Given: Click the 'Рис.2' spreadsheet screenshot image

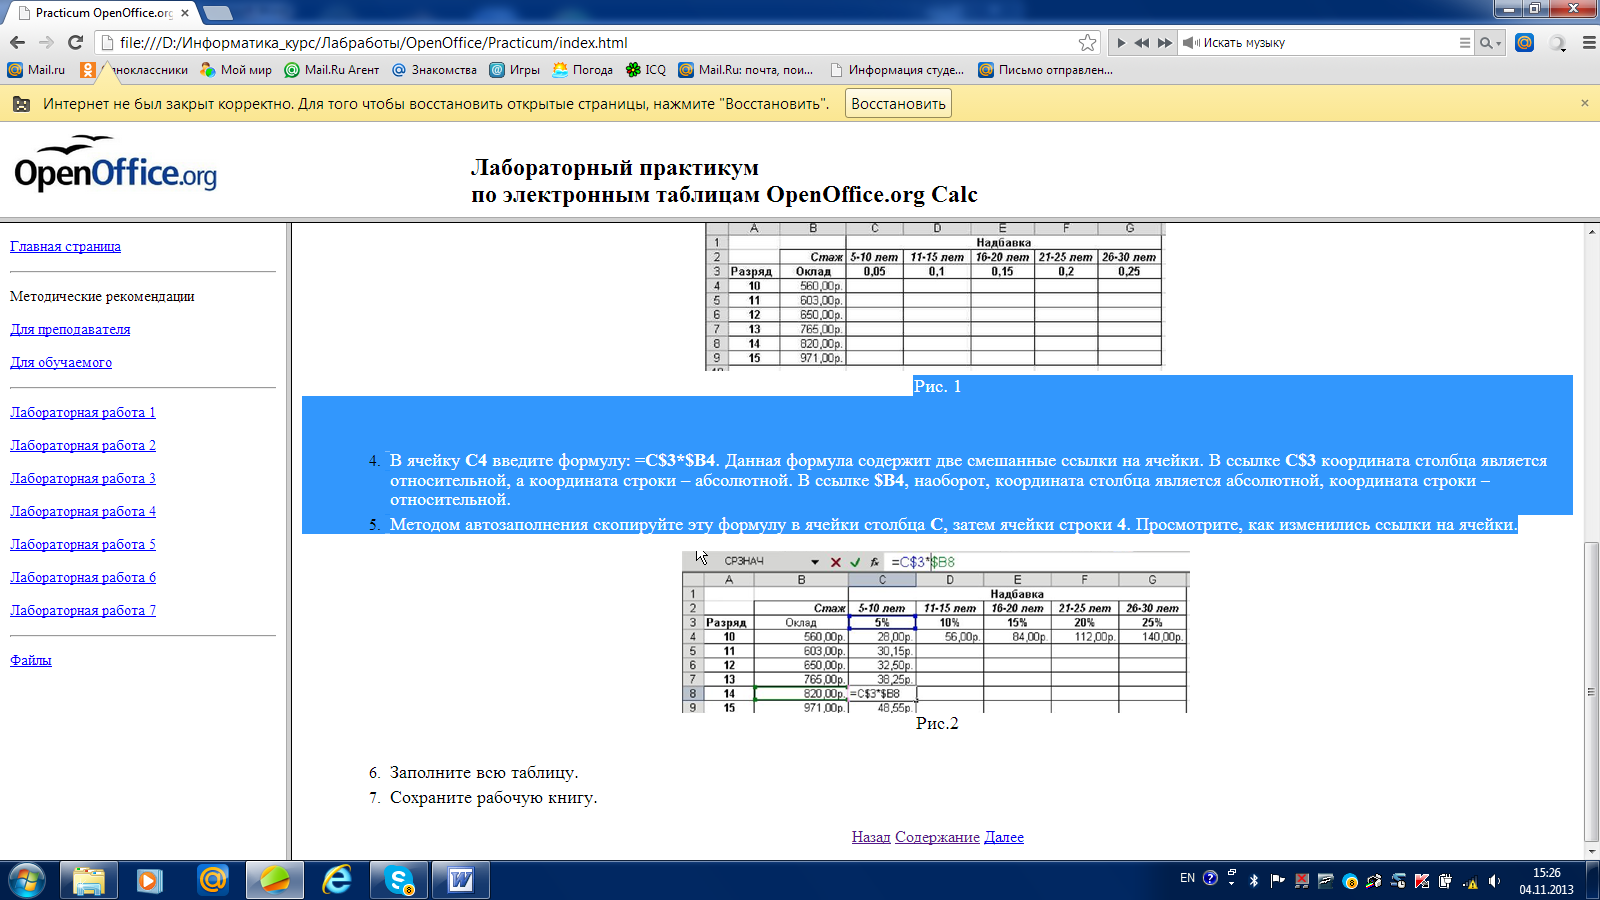Looking at the screenshot, I should click(935, 631).
